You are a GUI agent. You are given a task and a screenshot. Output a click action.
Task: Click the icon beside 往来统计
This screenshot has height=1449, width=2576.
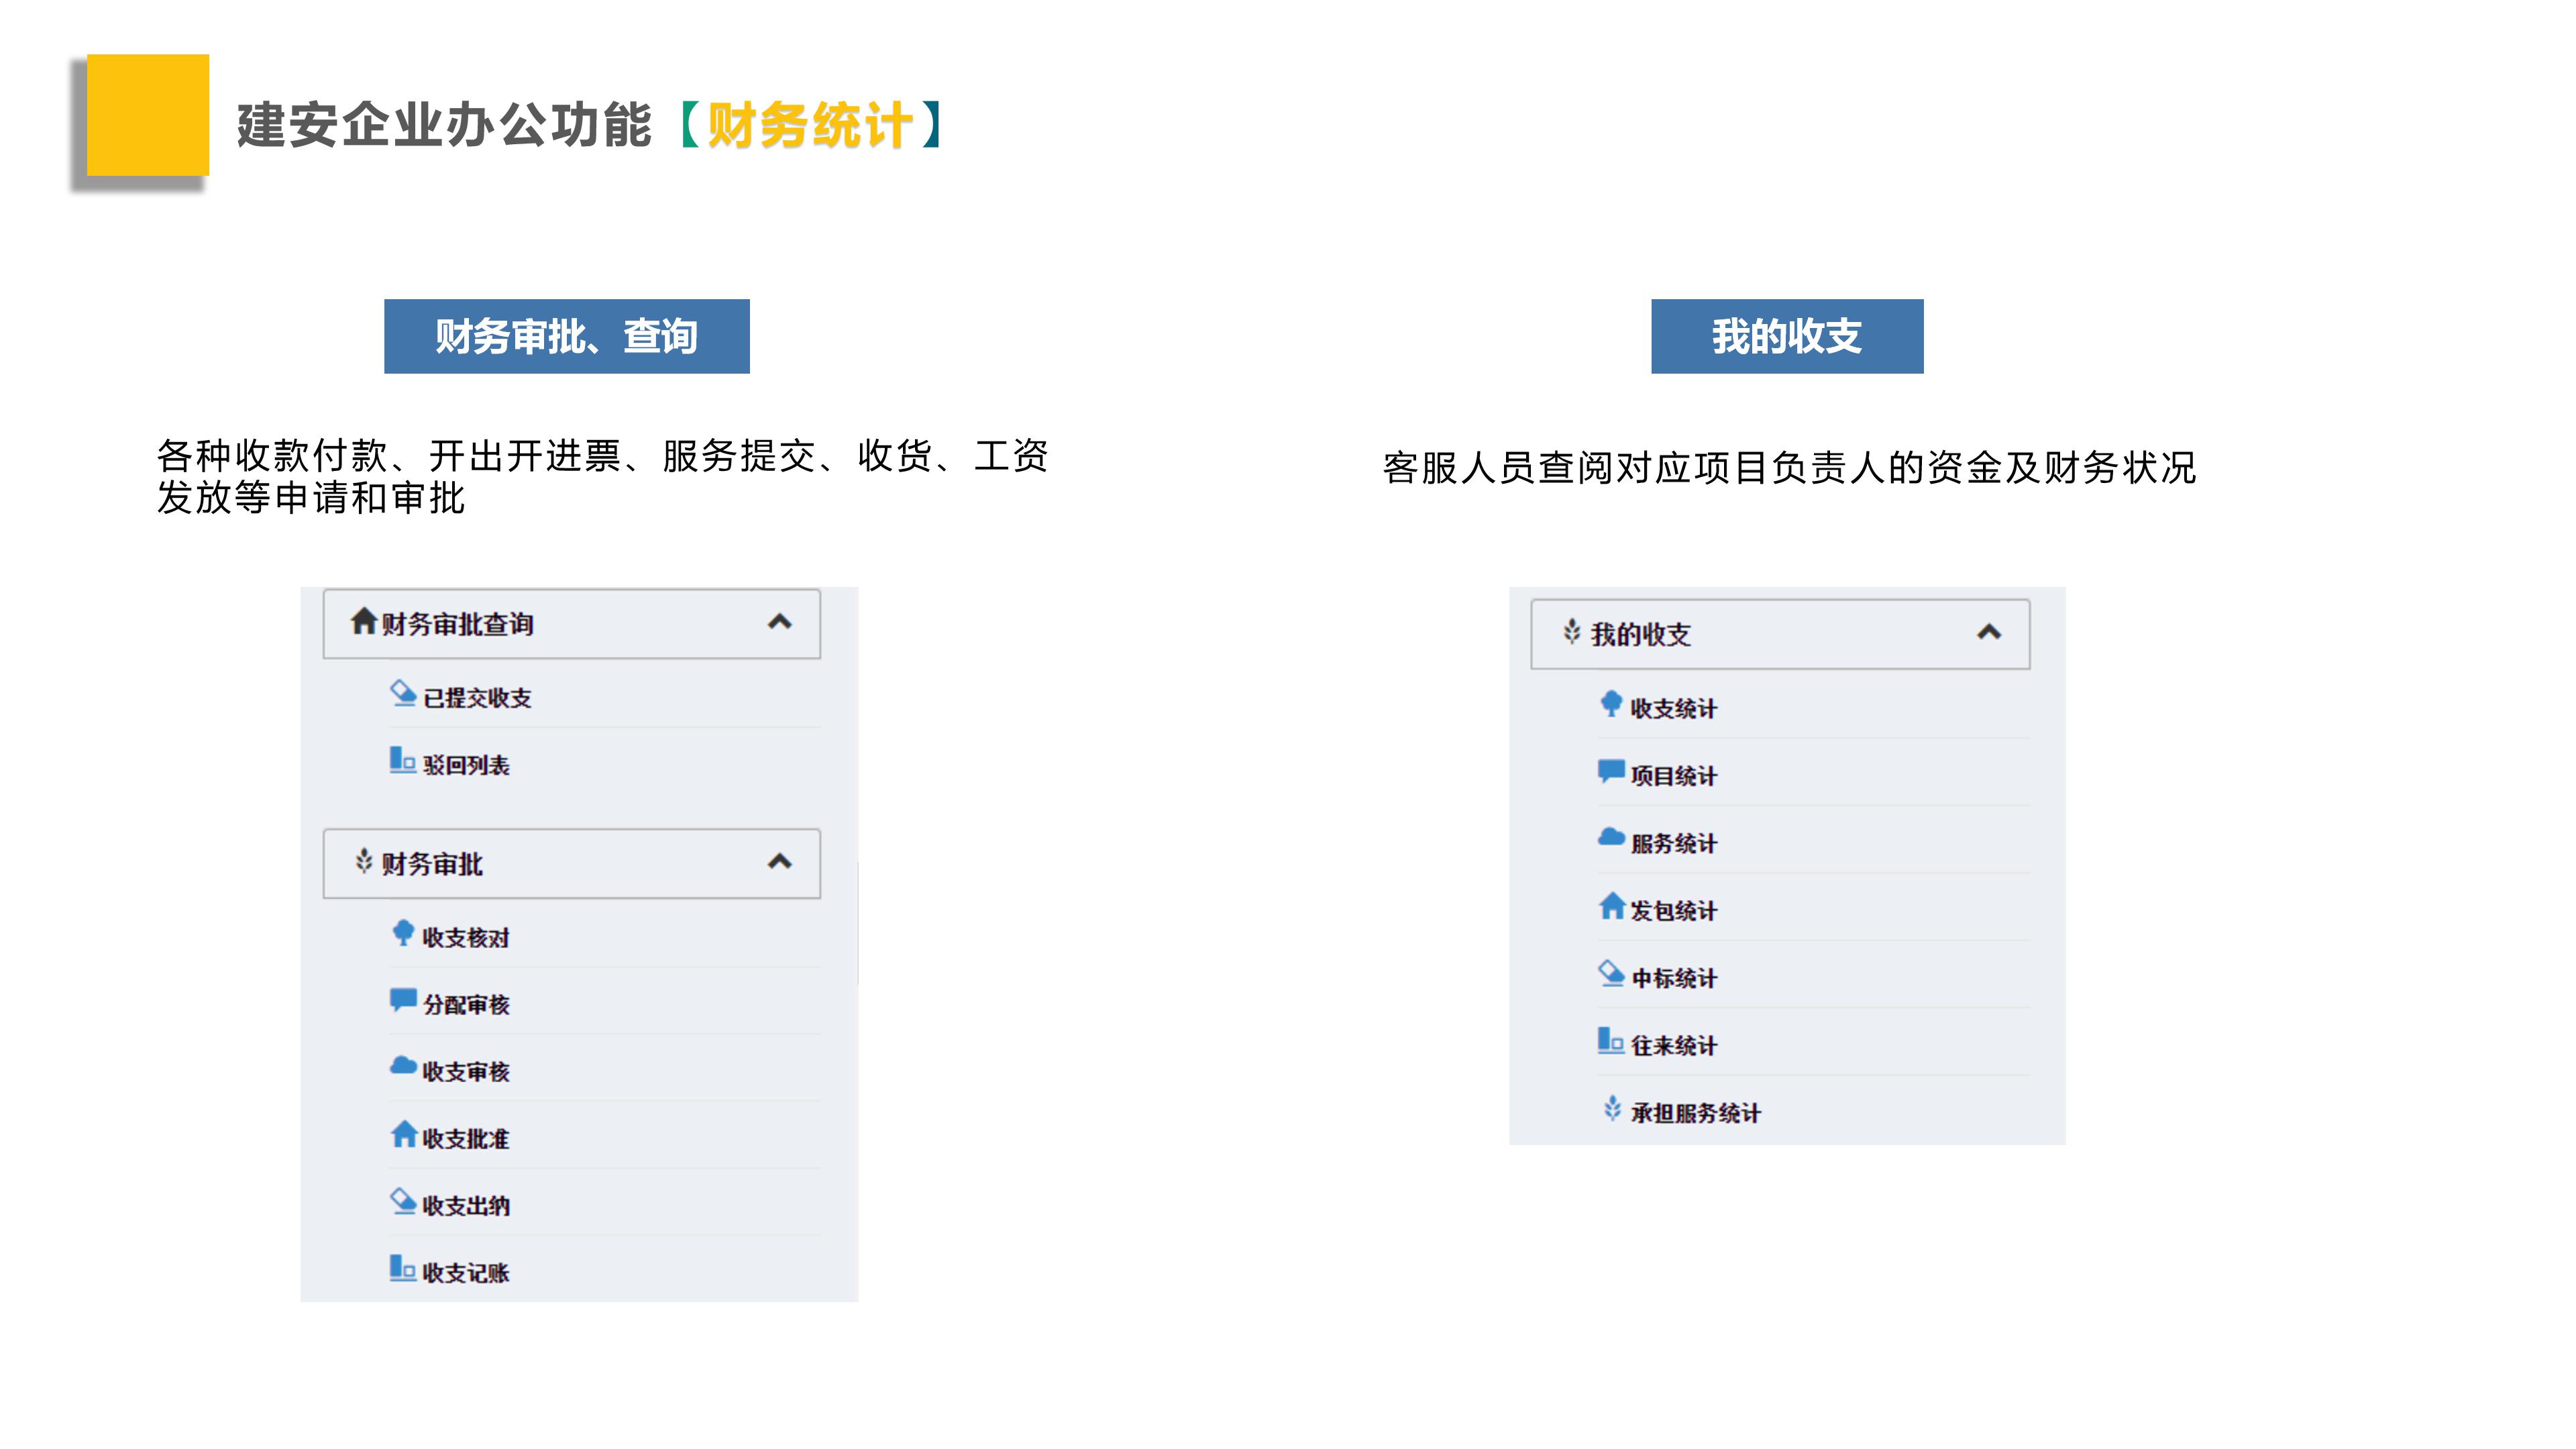tap(1610, 1040)
